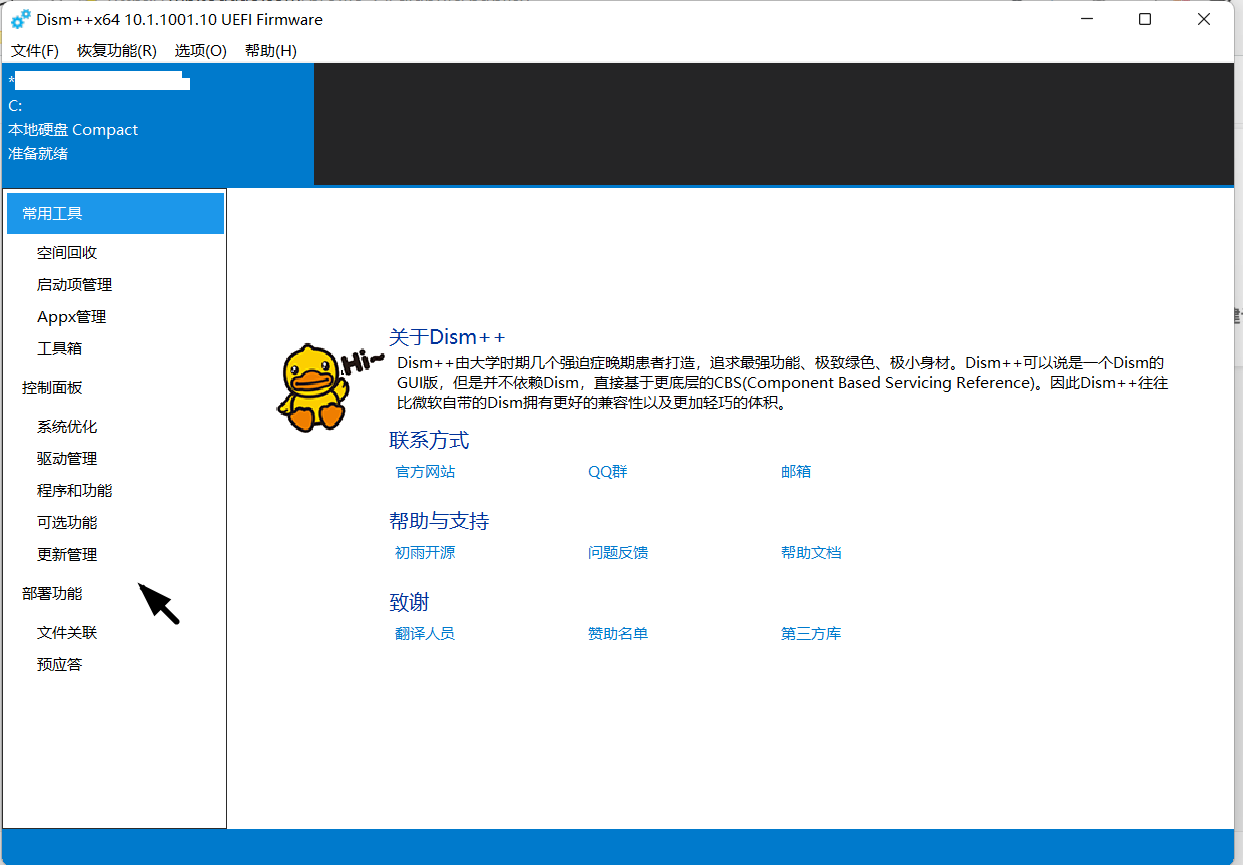Viewport: 1243px width, 865px height.
Task: Open the 帮助(H) menu
Action: (x=270, y=51)
